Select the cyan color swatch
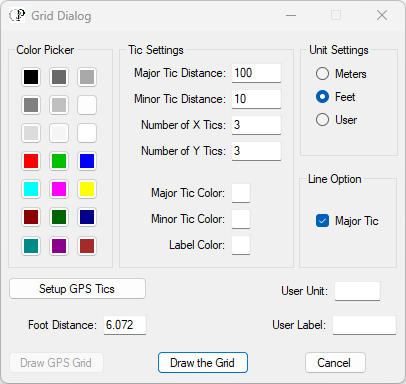406x384 pixels. pyautogui.click(x=31, y=189)
